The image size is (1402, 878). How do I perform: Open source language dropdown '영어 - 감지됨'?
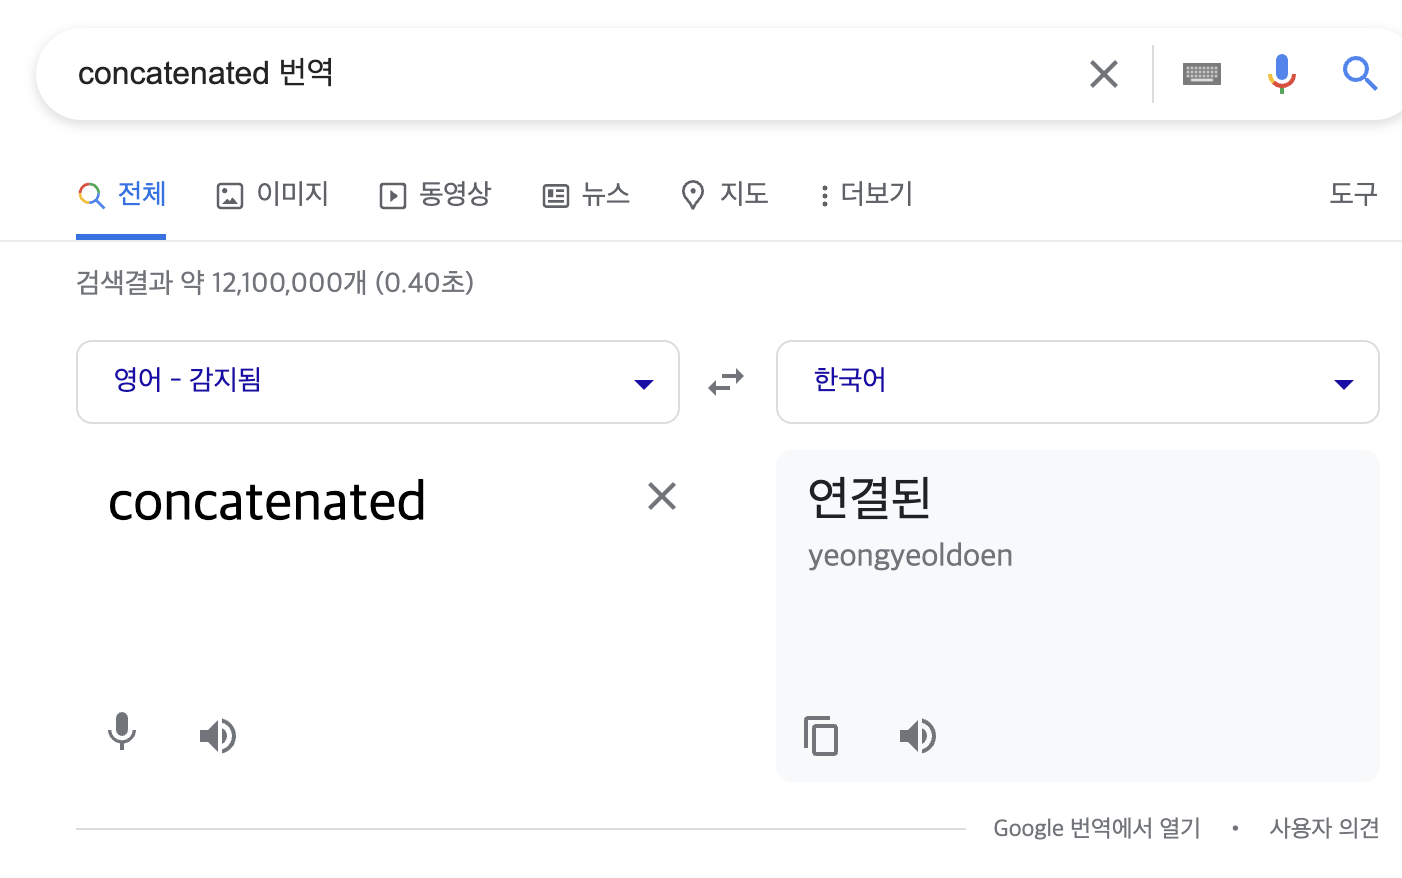(378, 382)
